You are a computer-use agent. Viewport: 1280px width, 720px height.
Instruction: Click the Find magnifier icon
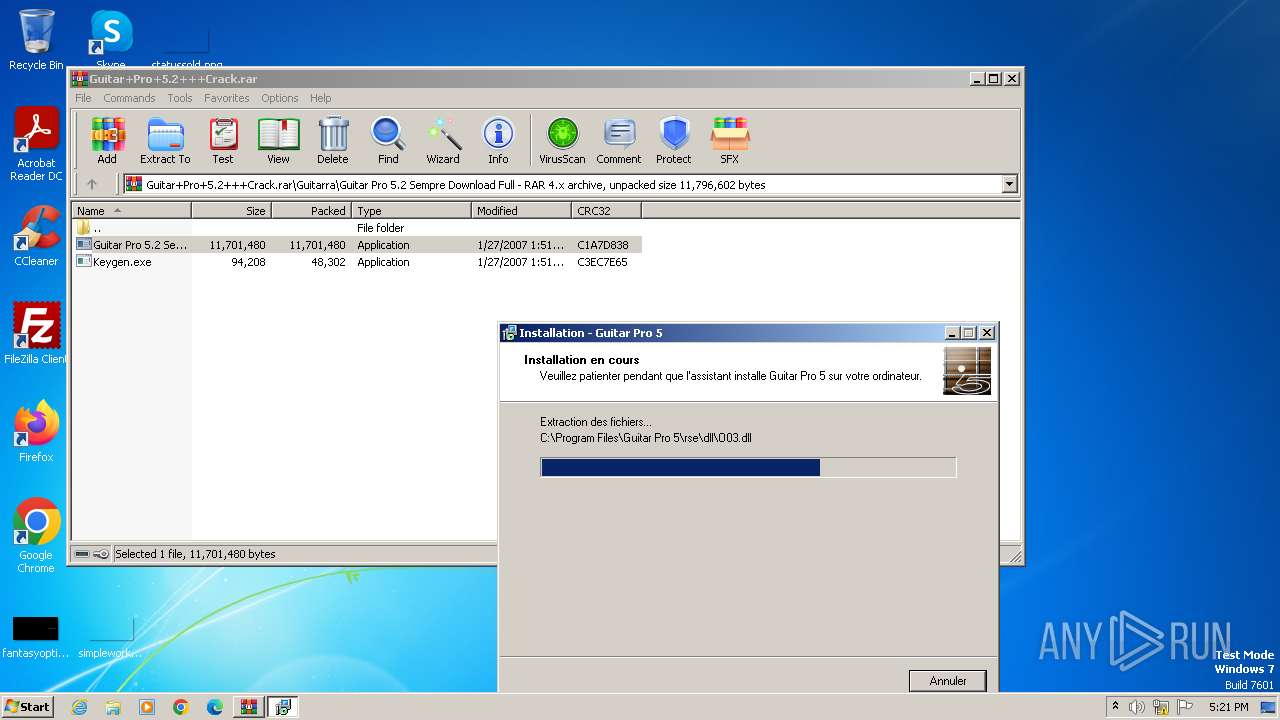coord(388,140)
